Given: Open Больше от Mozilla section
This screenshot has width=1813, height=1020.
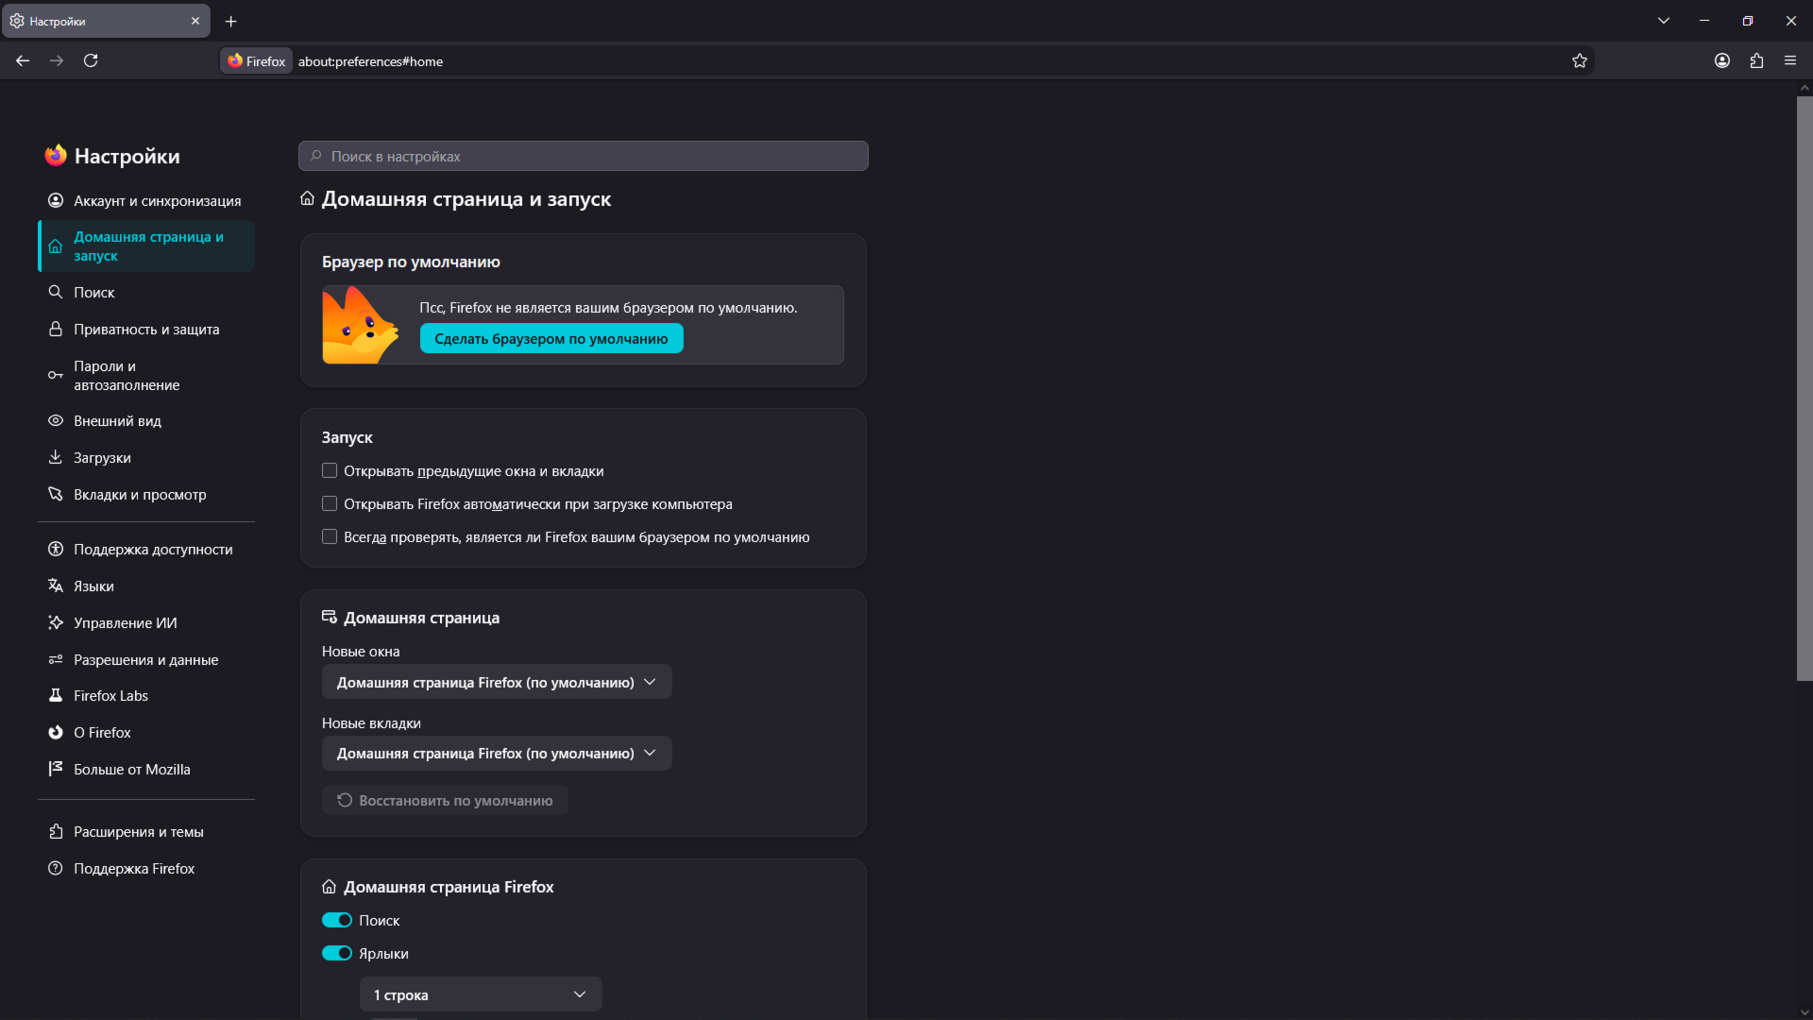Looking at the screenshot, I should 146,770.
